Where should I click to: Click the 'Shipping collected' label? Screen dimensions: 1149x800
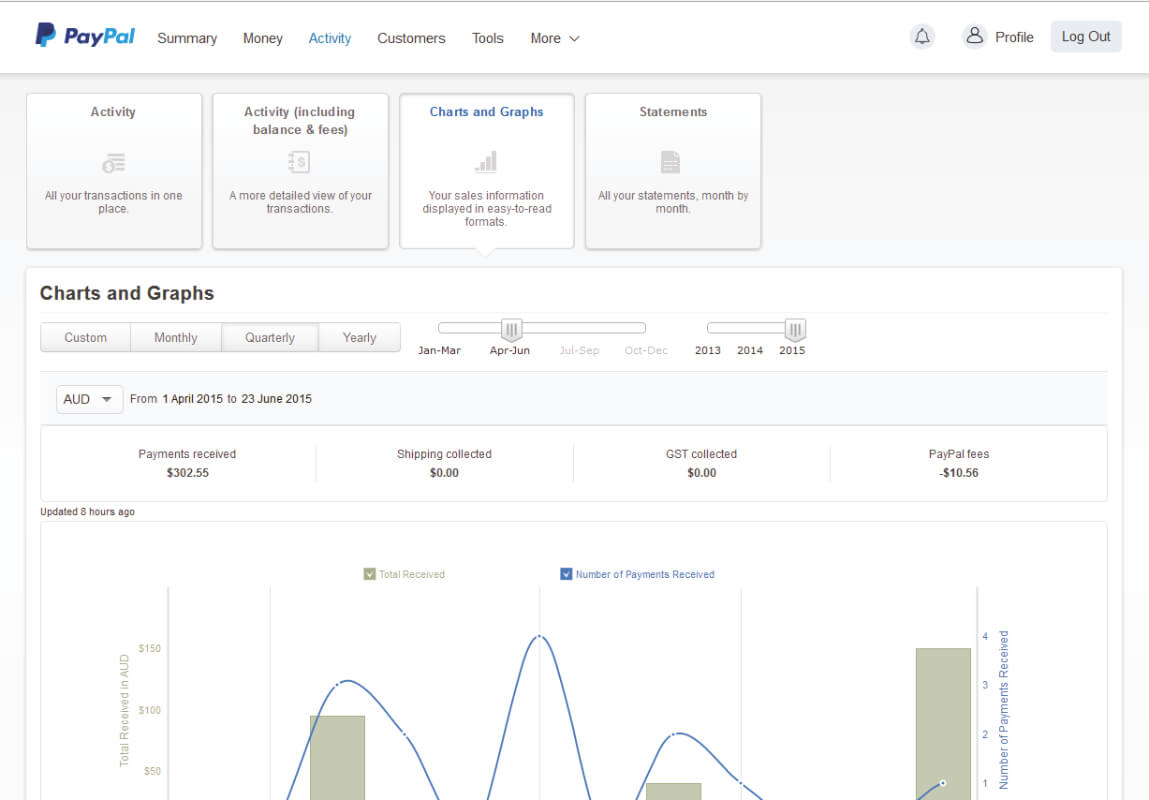coord(444,454)
